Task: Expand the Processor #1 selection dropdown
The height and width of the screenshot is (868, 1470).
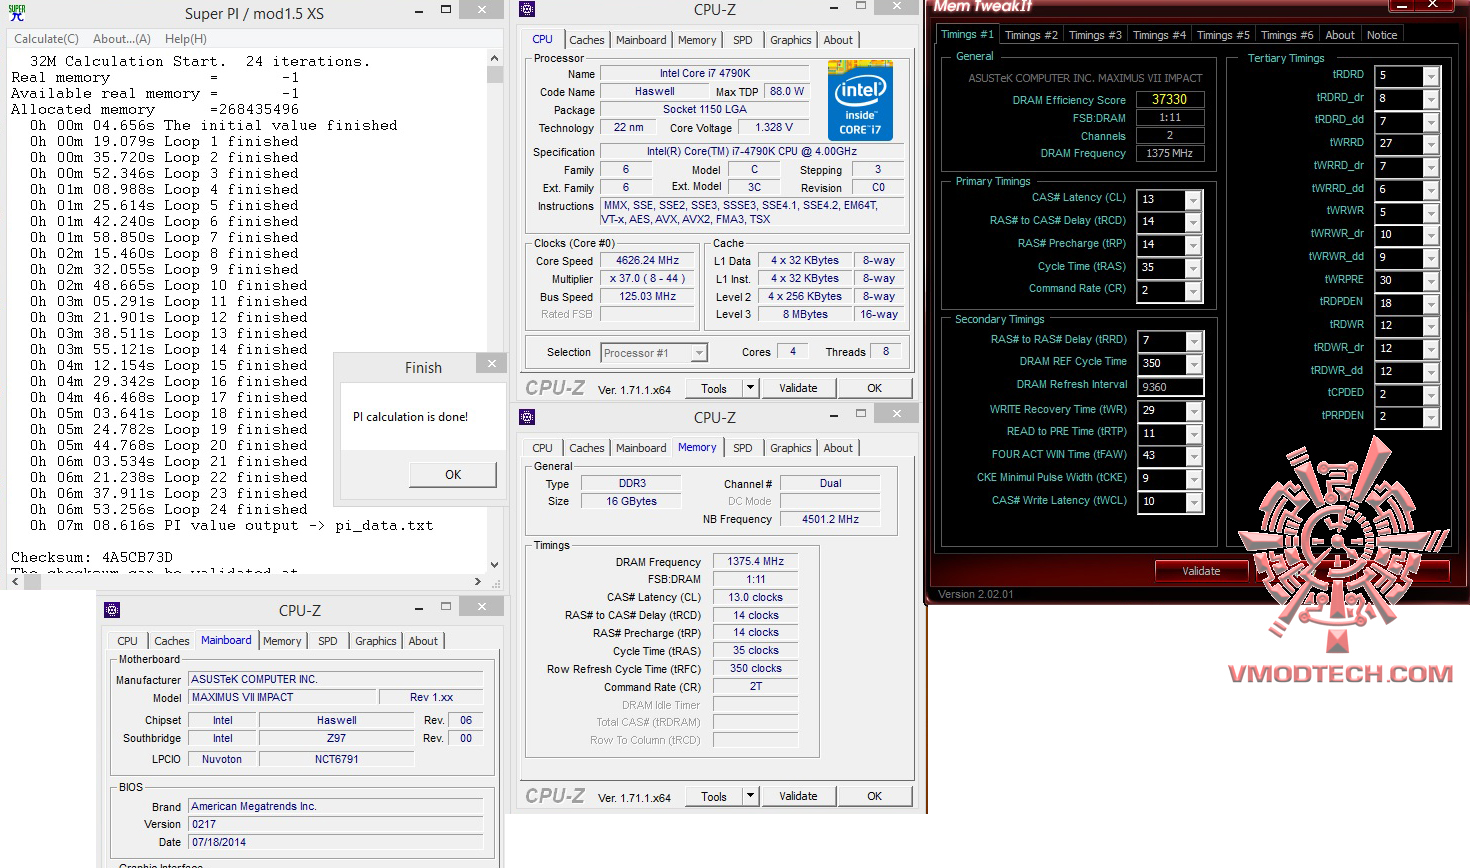Action: pyautogui.click(x=698, y=353)
